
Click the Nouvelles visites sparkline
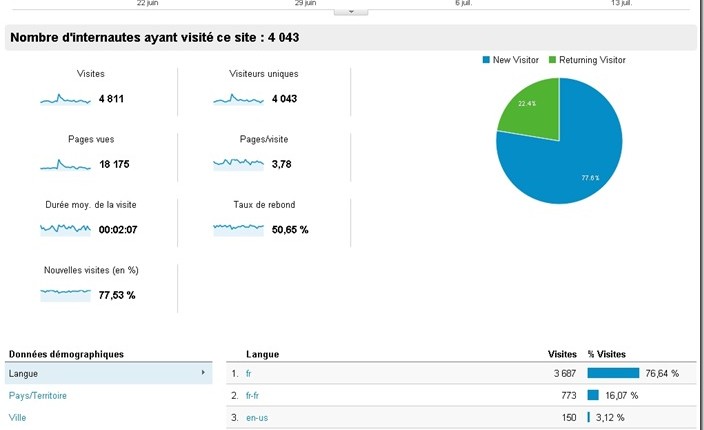[65, 294]
